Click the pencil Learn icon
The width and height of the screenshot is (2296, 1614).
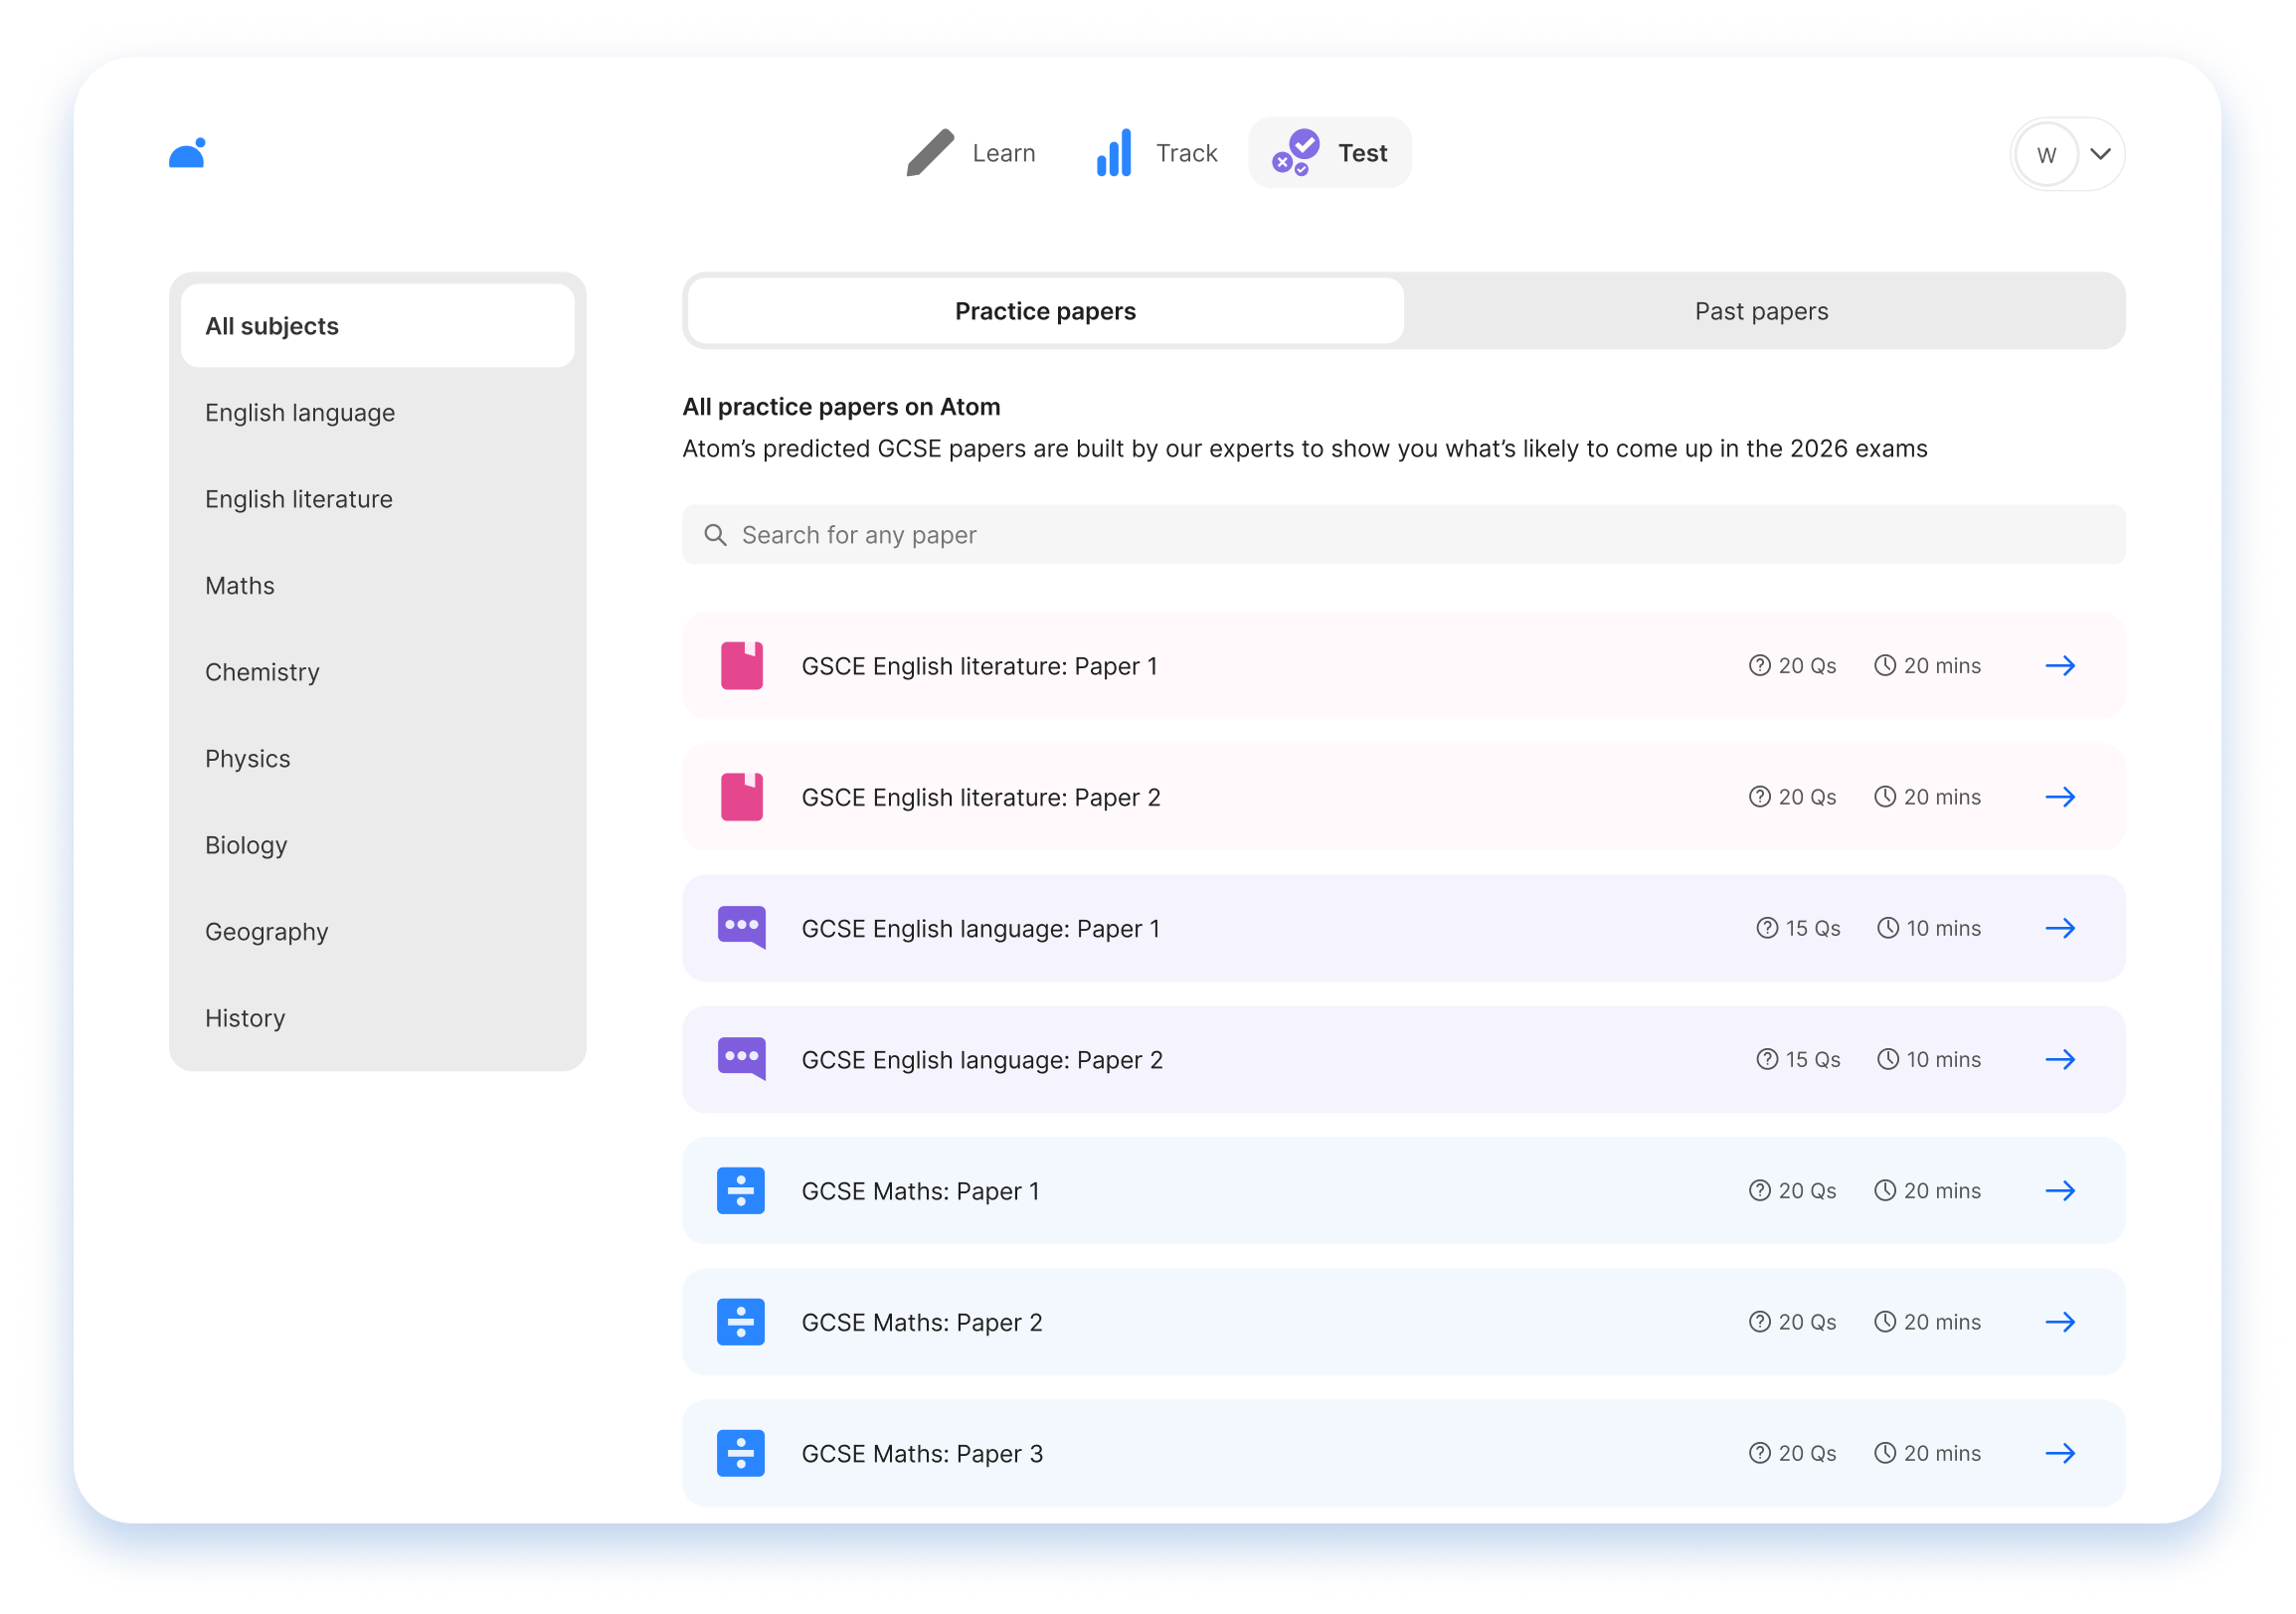click(929, 153)
